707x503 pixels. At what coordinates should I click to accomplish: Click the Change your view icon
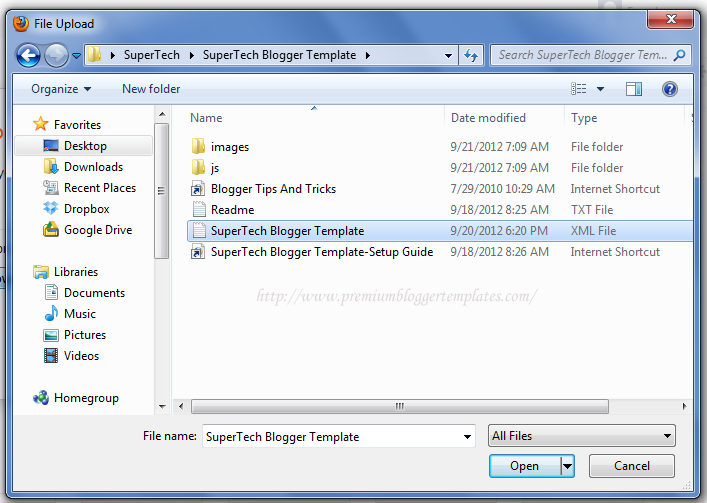point(578,89)
